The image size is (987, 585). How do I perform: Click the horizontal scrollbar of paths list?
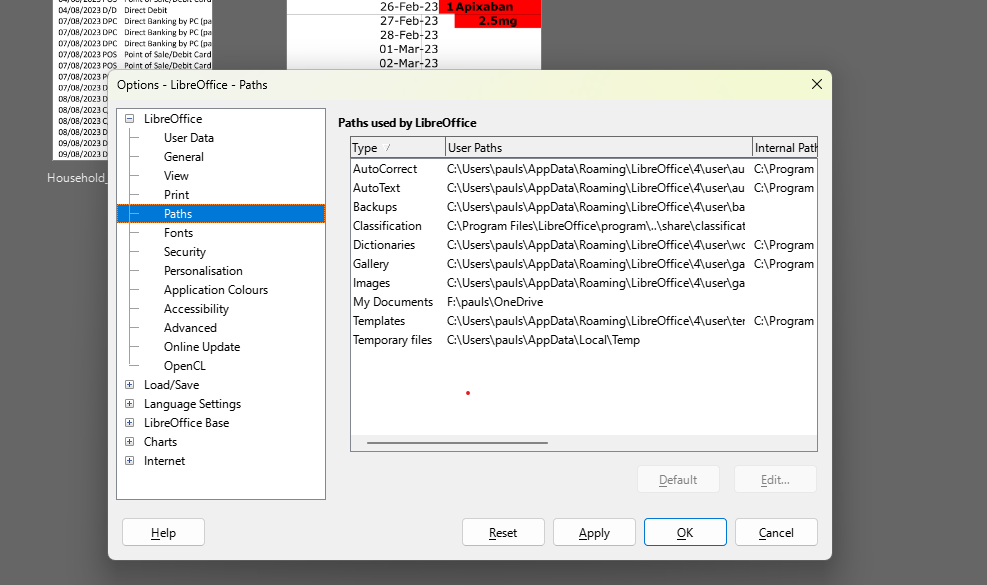point(457,443)
